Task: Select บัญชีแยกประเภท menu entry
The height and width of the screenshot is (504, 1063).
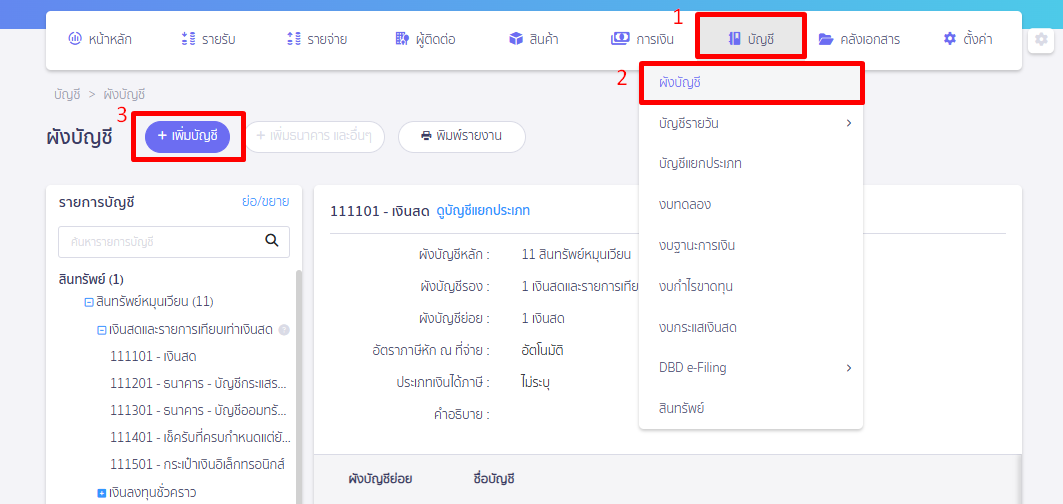Action: [x=751, y=164]
